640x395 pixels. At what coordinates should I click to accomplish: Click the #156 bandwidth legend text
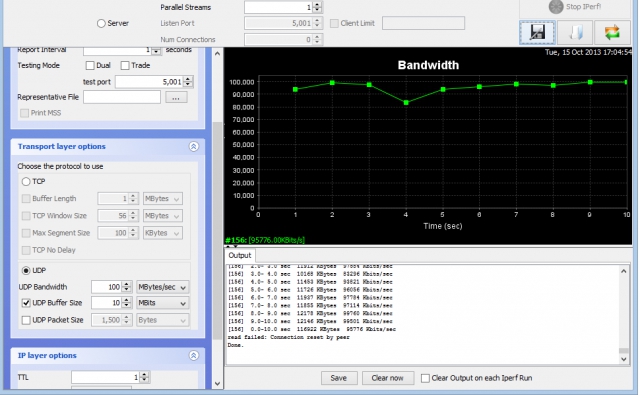(265, 240)
